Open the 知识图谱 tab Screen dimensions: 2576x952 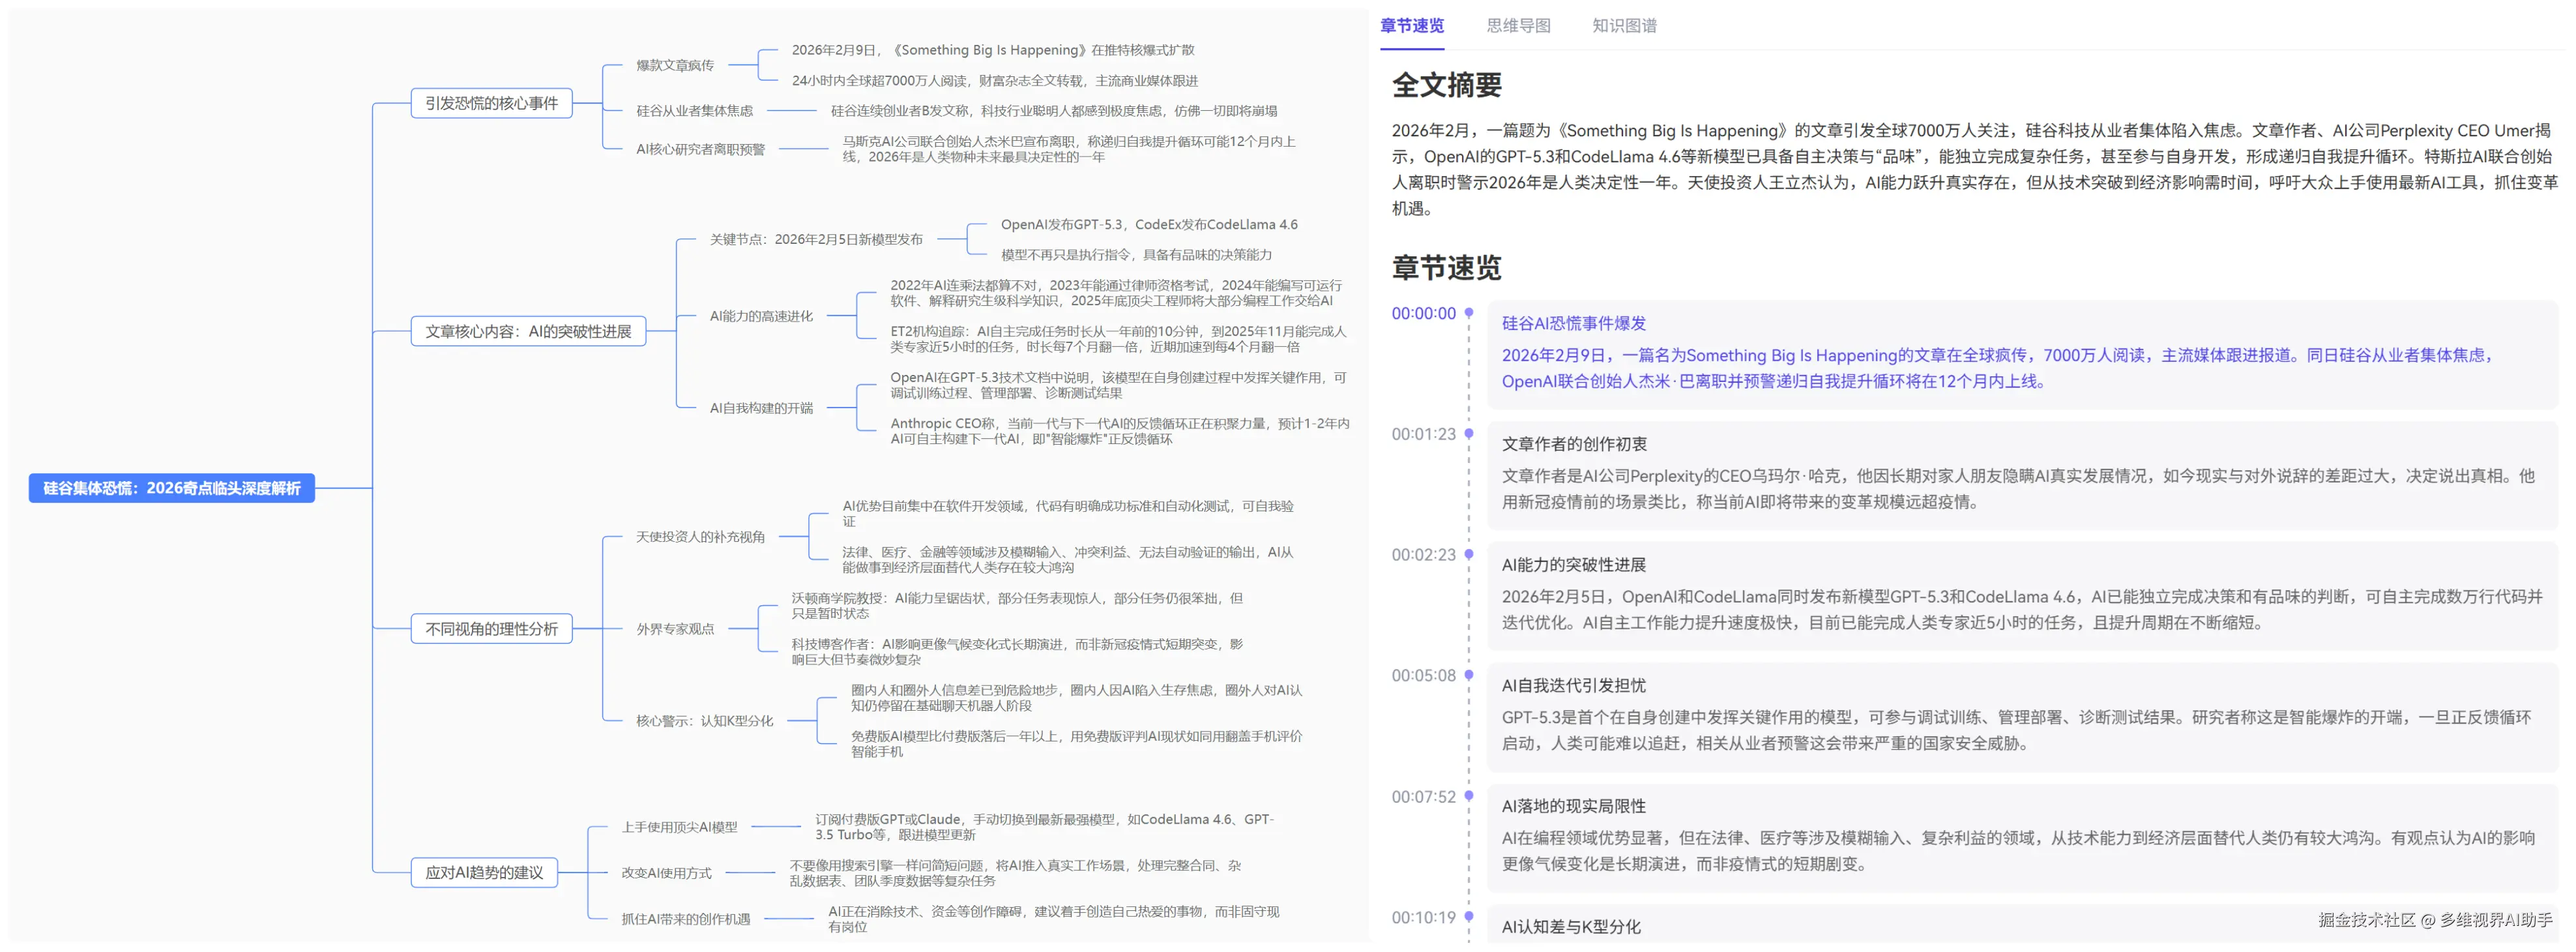click(1622, 26)
